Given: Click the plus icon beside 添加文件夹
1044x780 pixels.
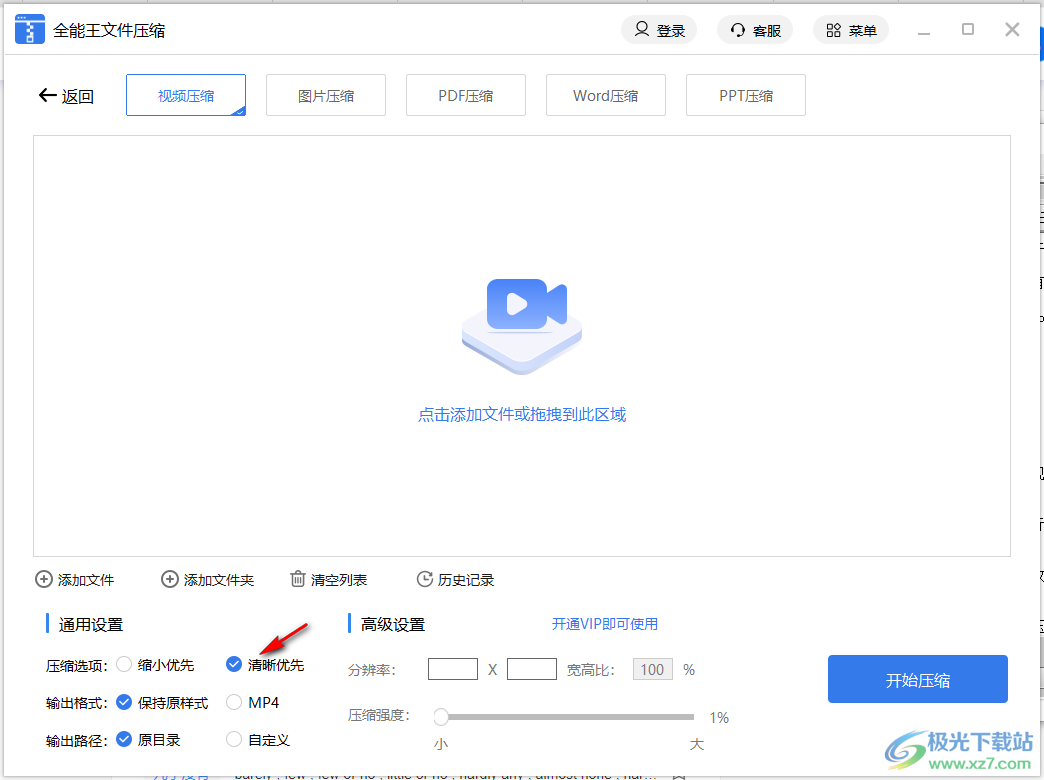Looking at the screenshot, I should pyautogui.click(x=170, y=580).
